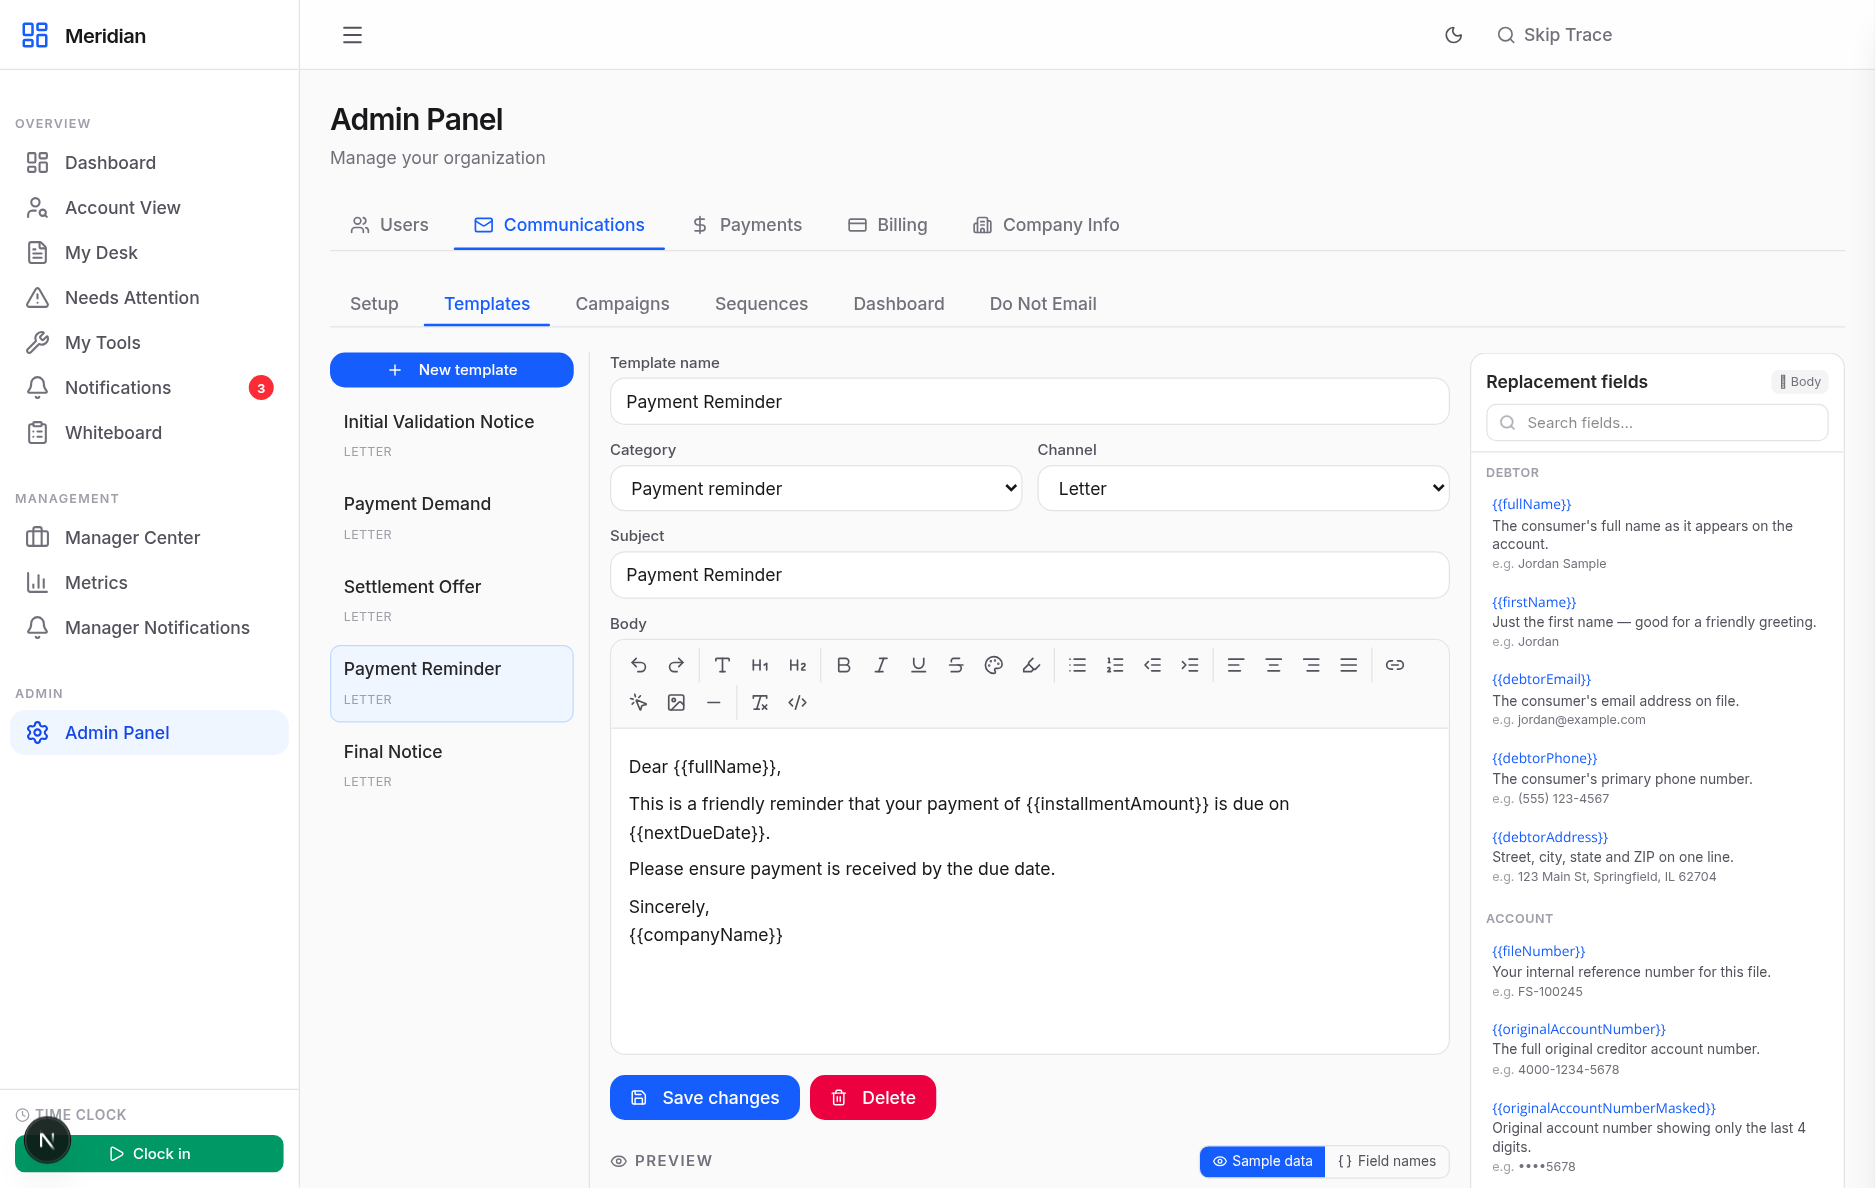Open the Do Not Email sub-tab
Viewport: 1875px width, 1188px height.
pos(1043,304)
